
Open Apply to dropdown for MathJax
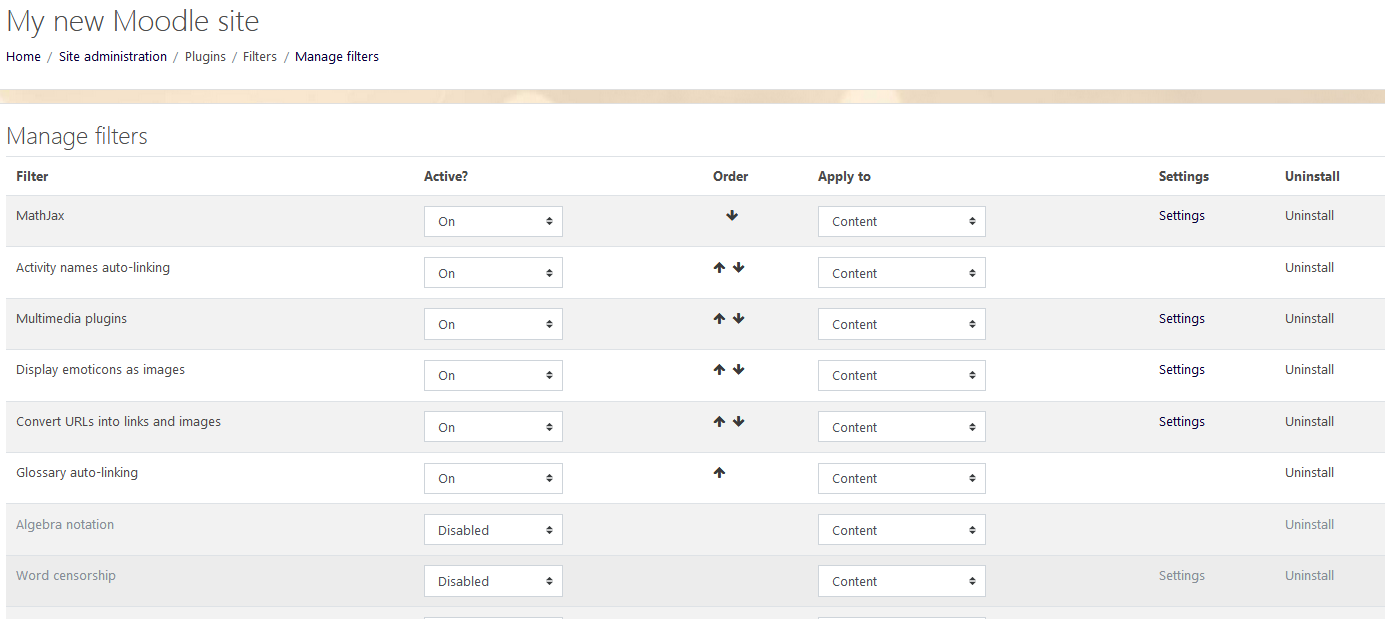tap(902, 221)
